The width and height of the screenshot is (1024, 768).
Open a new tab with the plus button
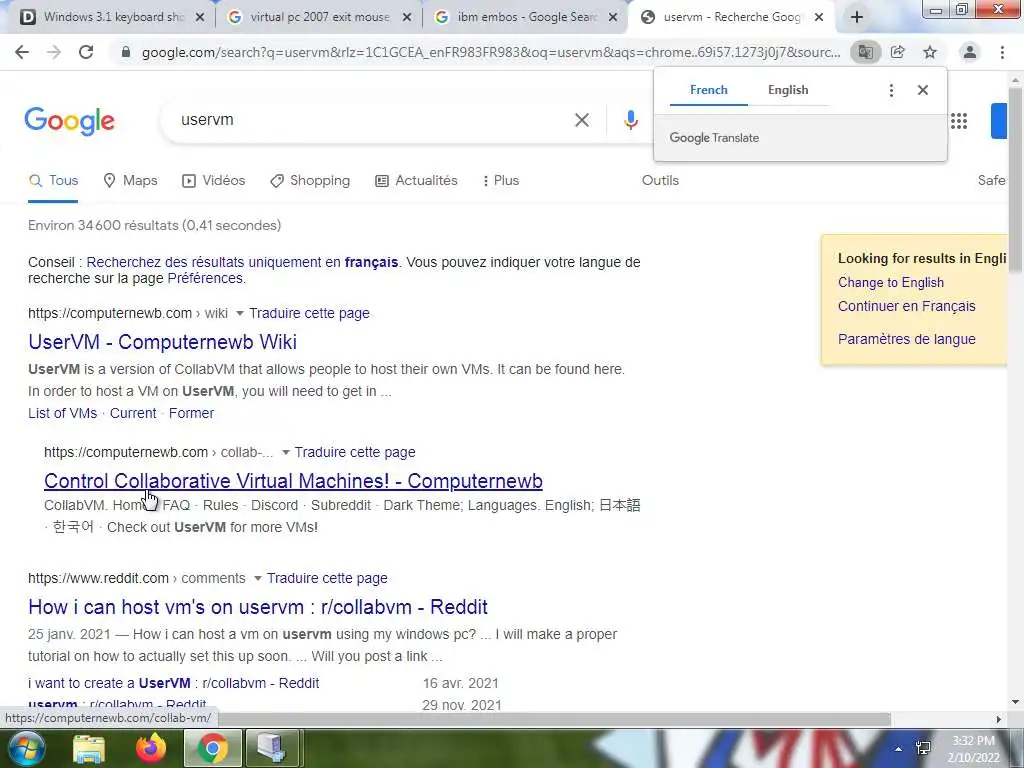click(857, 18)
